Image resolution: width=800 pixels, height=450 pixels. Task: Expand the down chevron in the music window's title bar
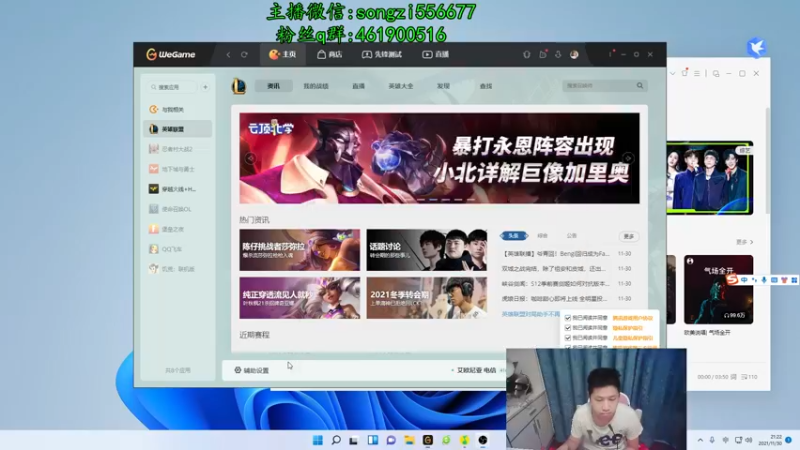tap(672, 73)
